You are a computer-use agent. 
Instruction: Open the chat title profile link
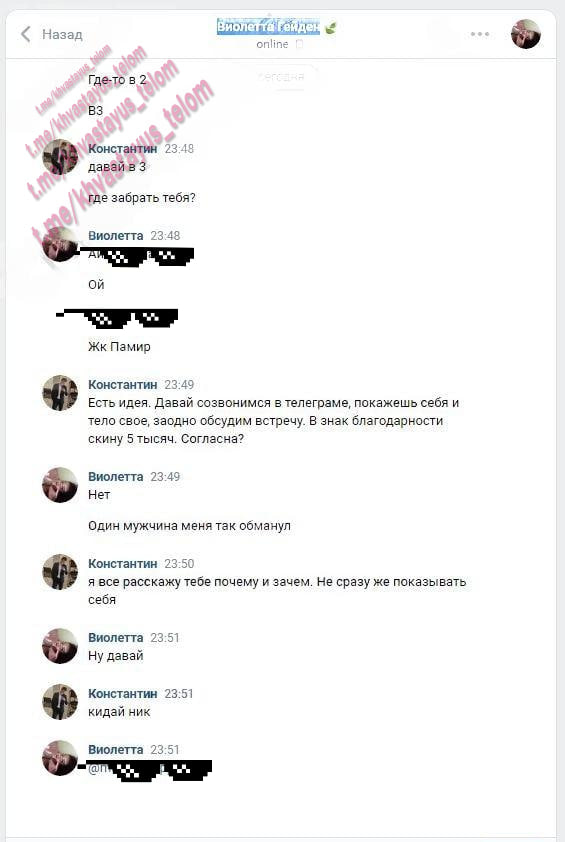[268, 26]
